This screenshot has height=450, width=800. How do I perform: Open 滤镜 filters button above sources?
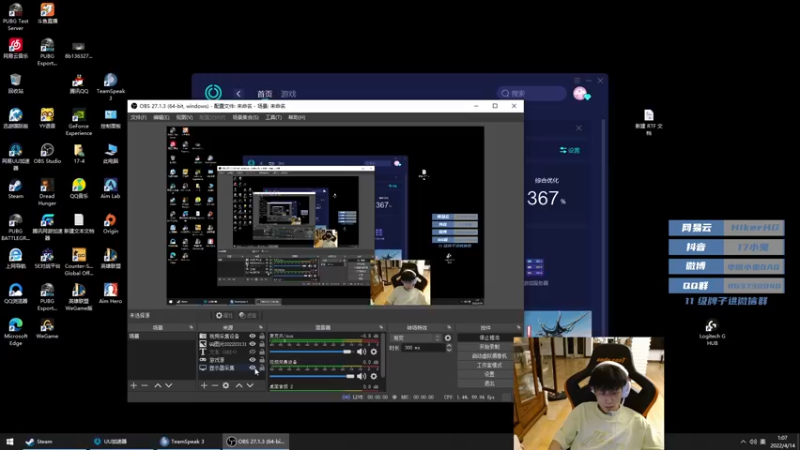[x=248, y=315]
